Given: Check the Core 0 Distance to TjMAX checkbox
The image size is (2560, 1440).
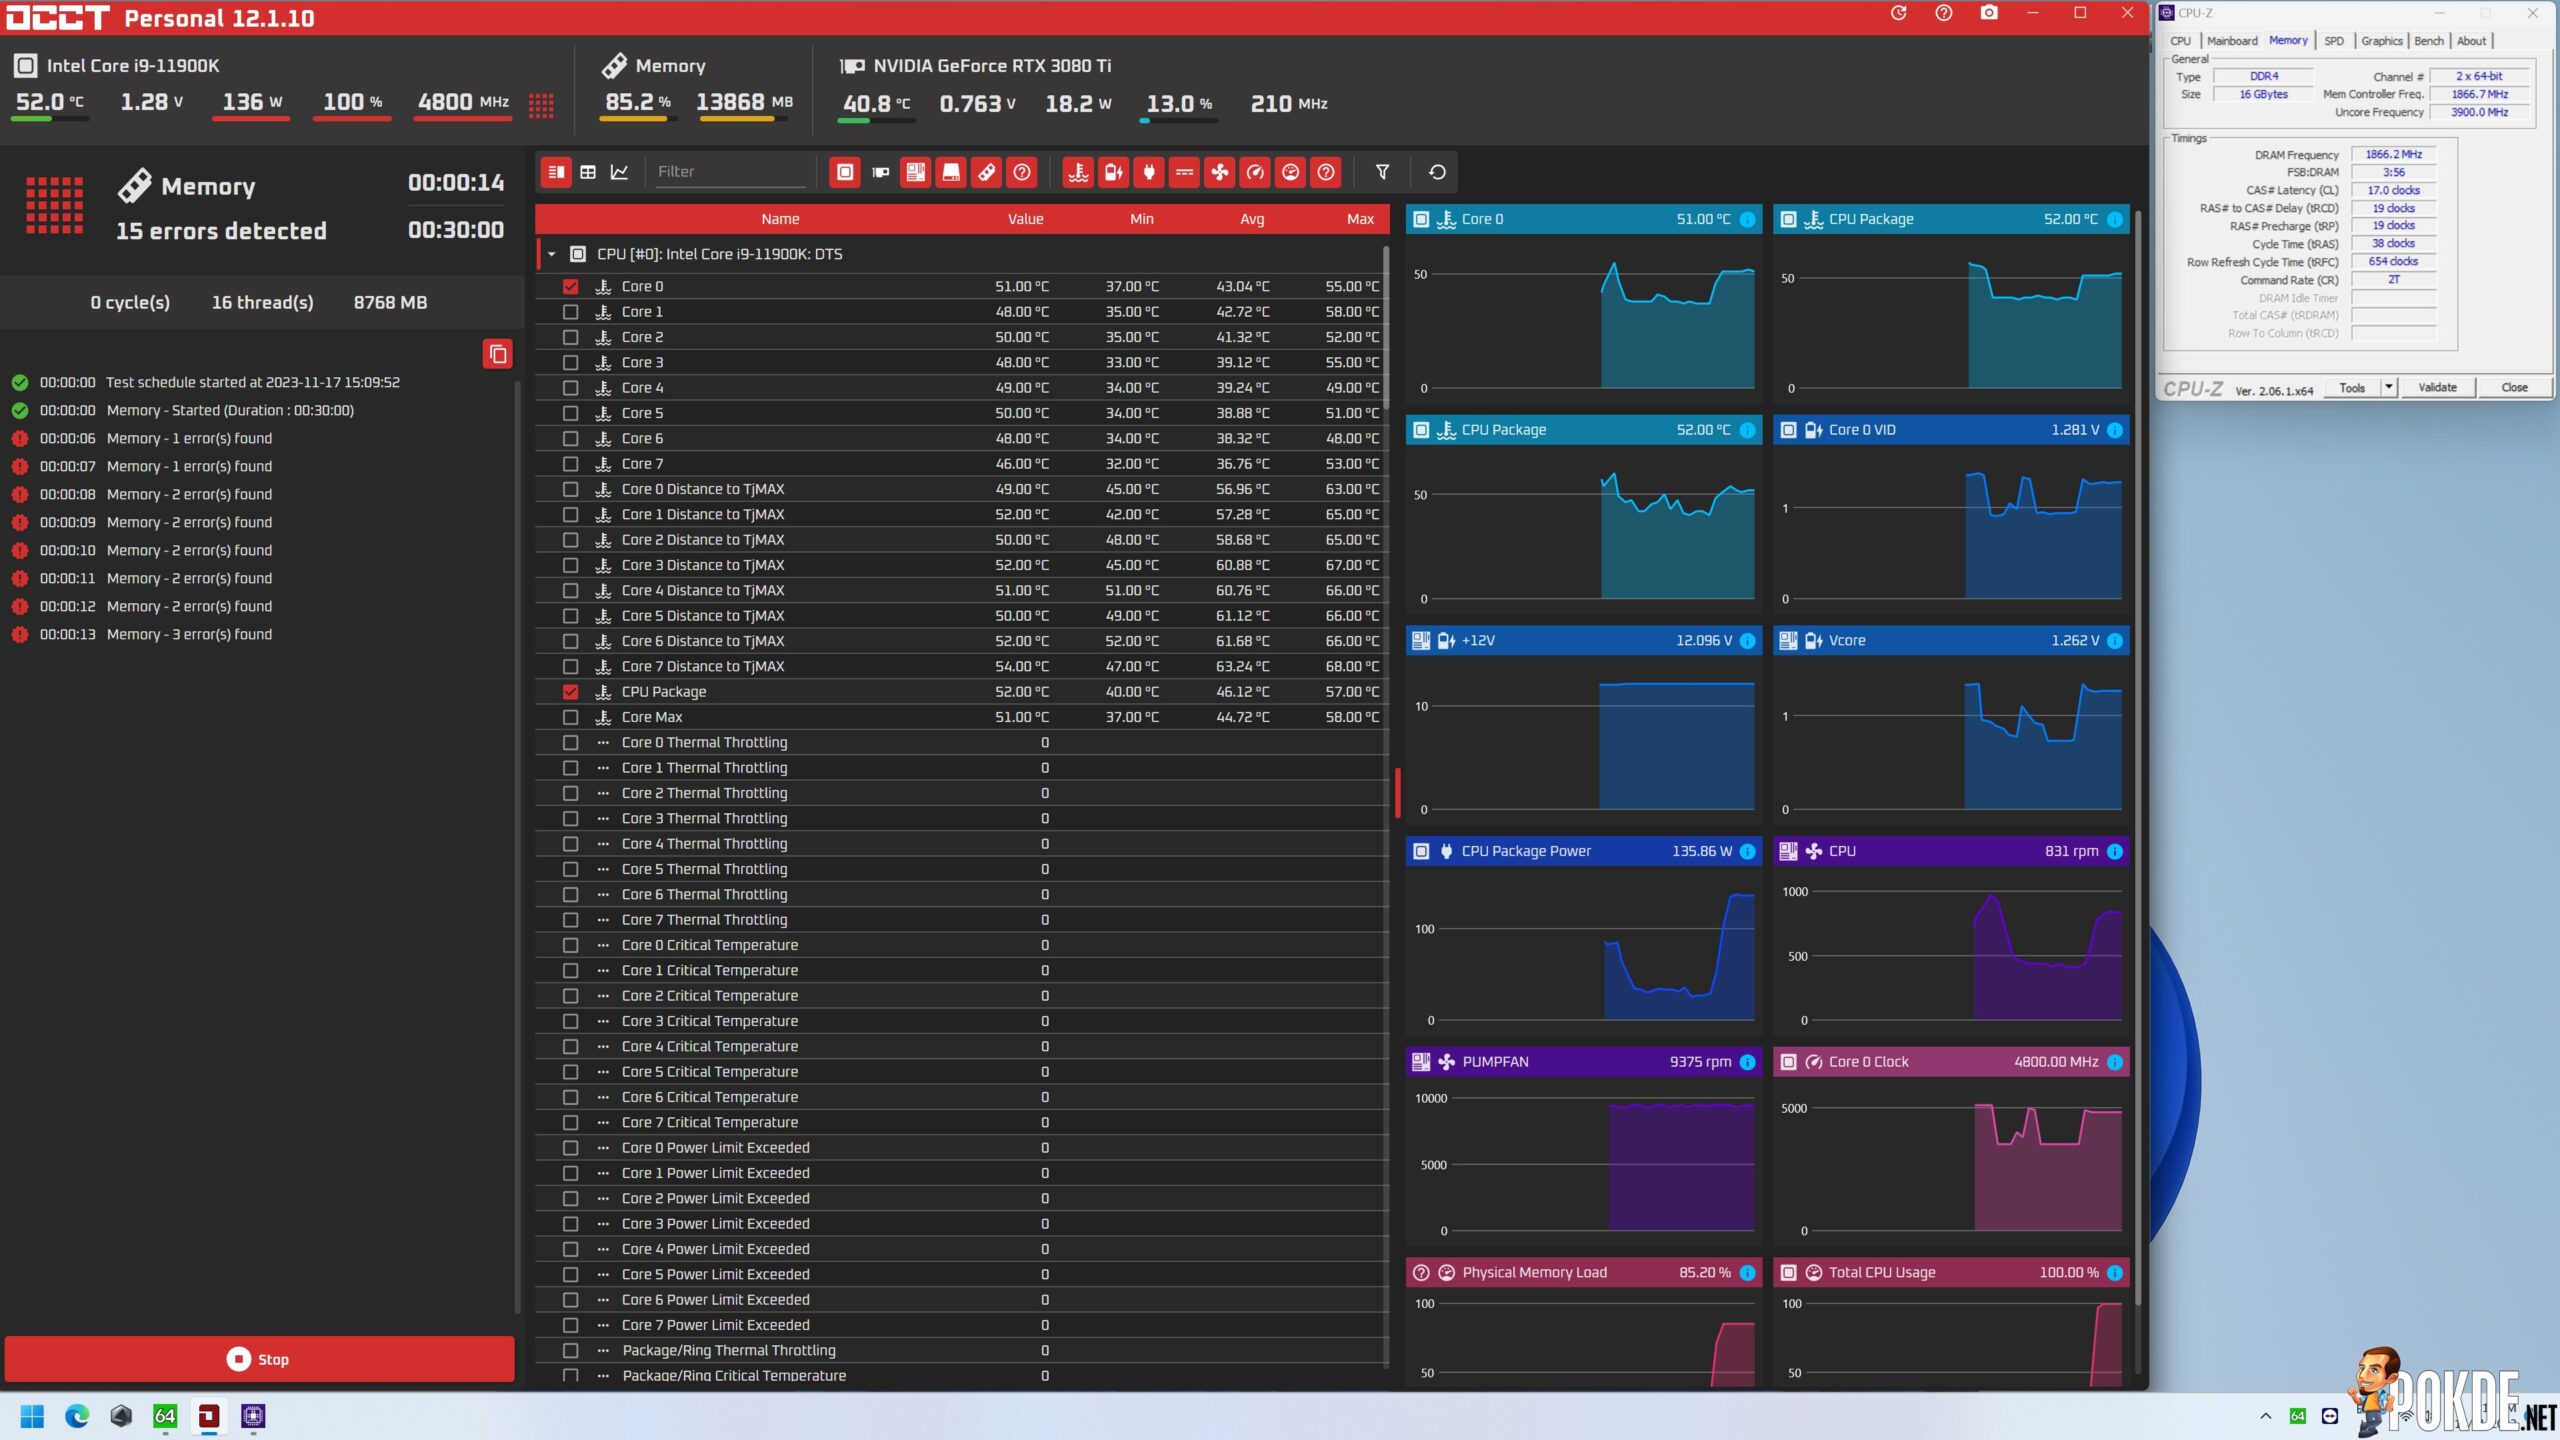Looking at the screenshot, I should click(570, 489).
